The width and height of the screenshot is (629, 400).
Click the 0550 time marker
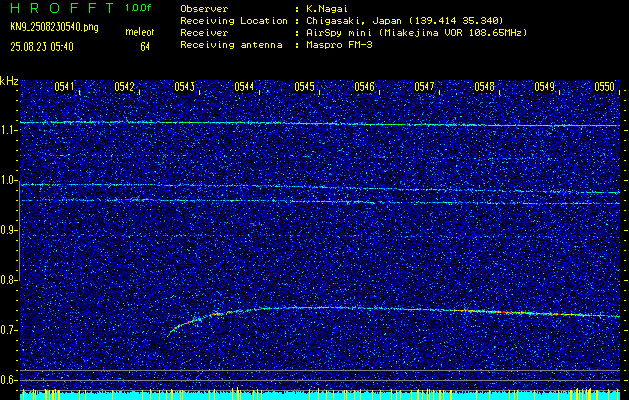tap(604, 86)
